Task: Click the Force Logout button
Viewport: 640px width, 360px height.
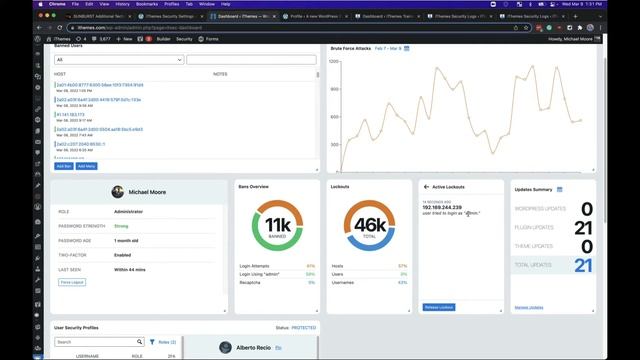Action: pos(72,282)
